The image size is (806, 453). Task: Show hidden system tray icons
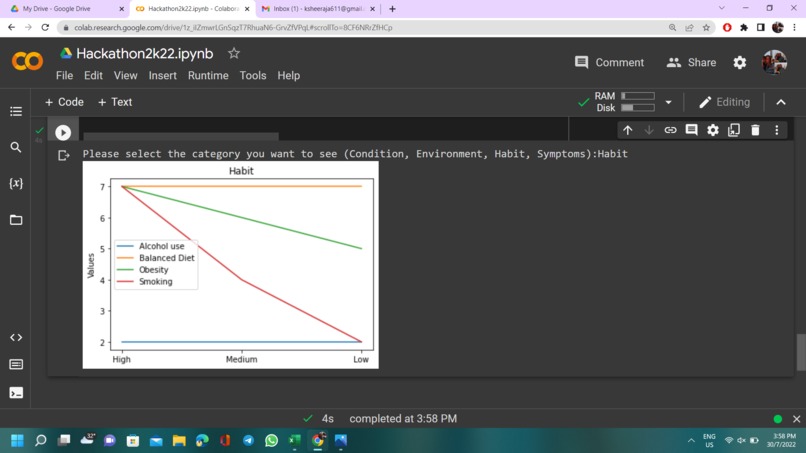(x=691, y=441)
